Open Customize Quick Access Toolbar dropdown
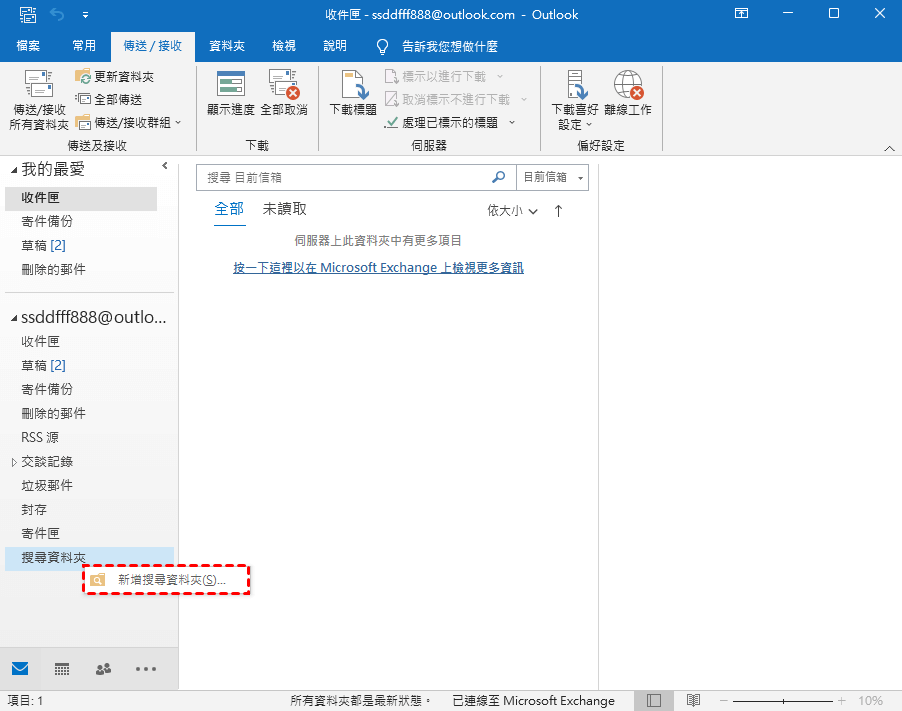 [85, 15]
